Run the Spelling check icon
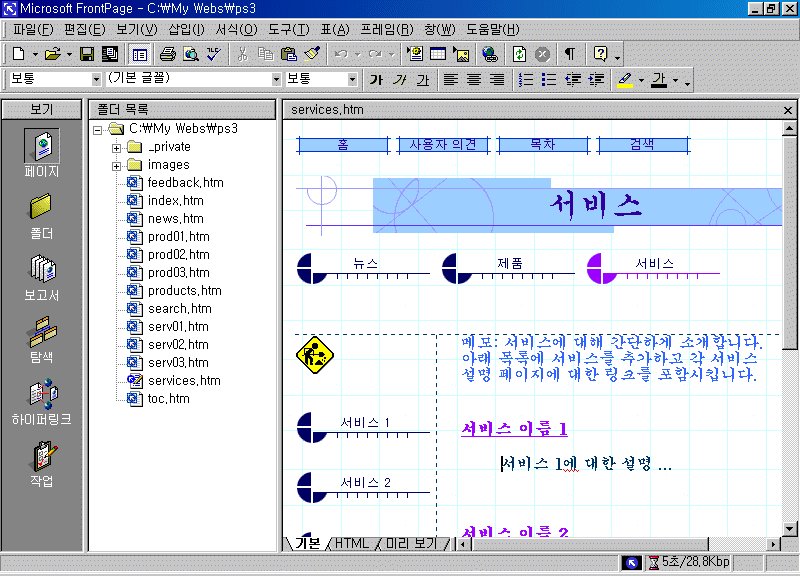 213,54
